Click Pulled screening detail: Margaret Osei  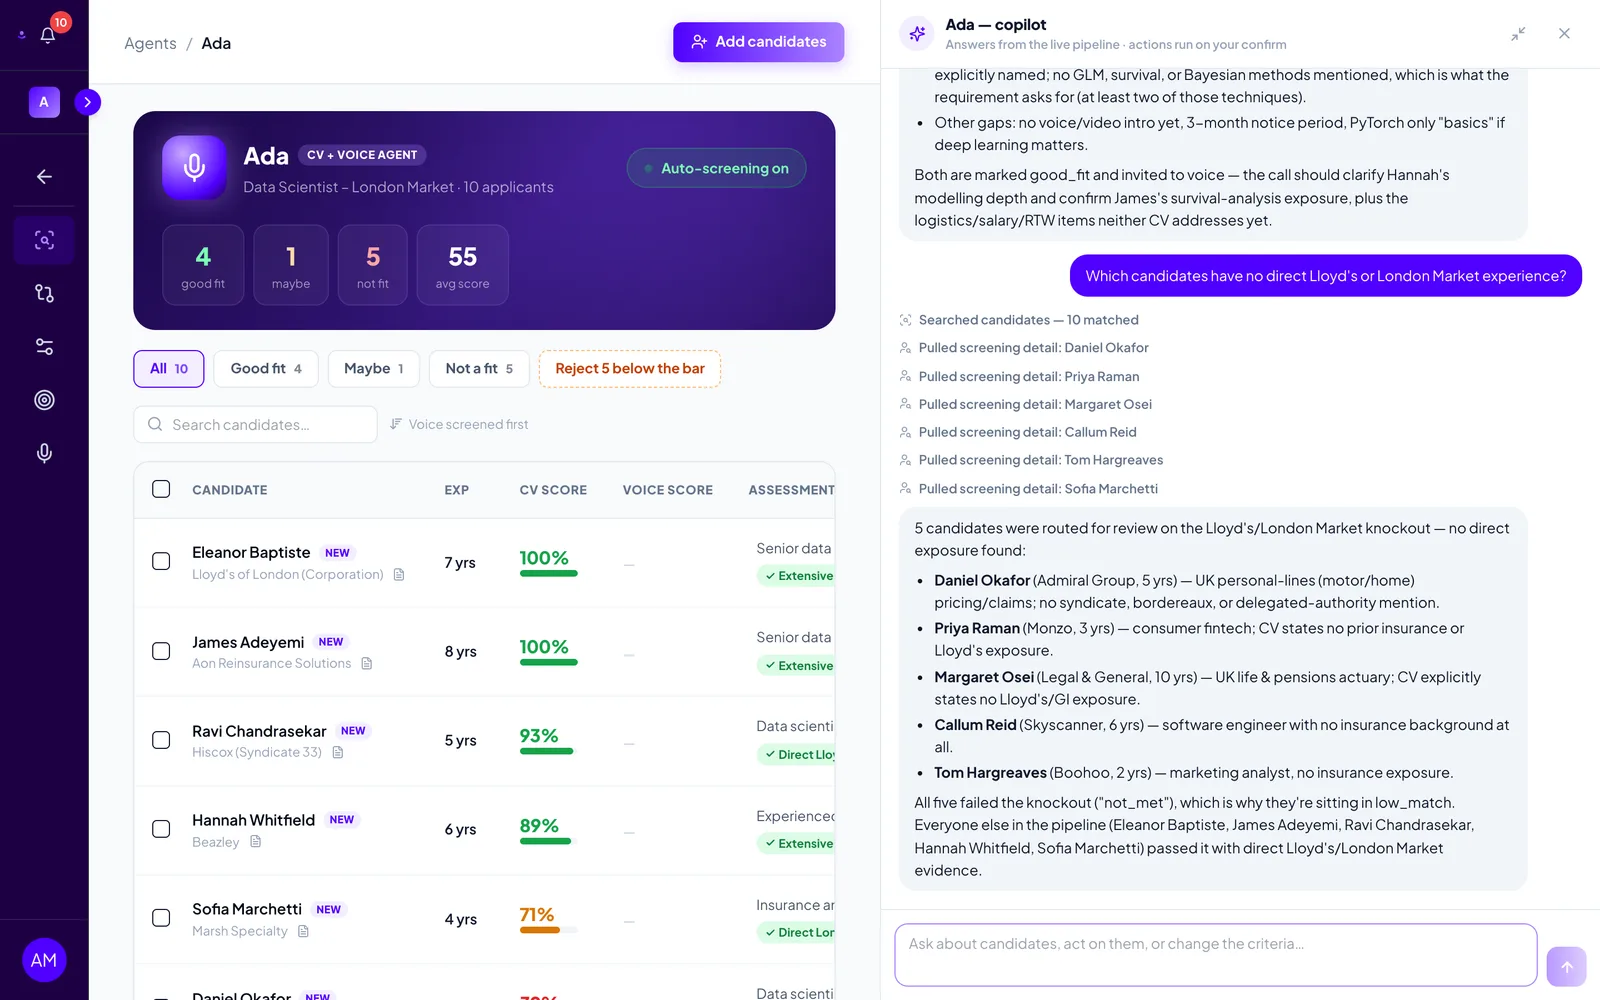[x=1026, y=405]
